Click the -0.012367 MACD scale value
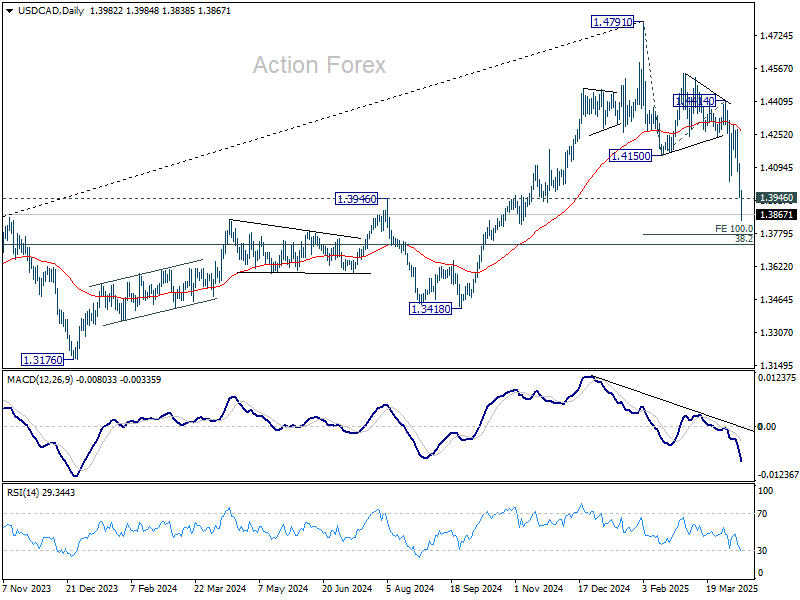This screenshot has width=800, height=600. pyautogui.click(x=778, y=475)
